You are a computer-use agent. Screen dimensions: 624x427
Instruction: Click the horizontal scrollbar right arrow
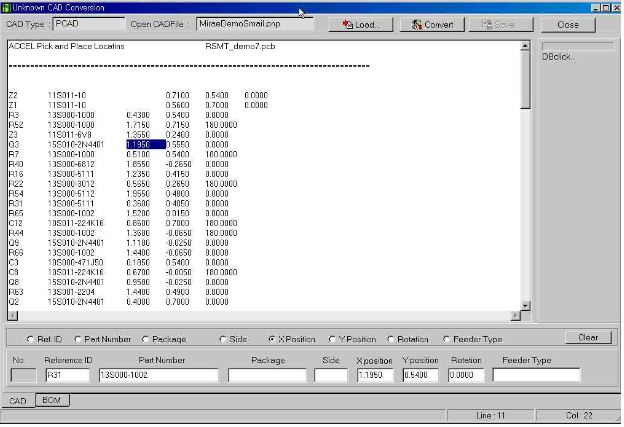[x=515, y=316]
